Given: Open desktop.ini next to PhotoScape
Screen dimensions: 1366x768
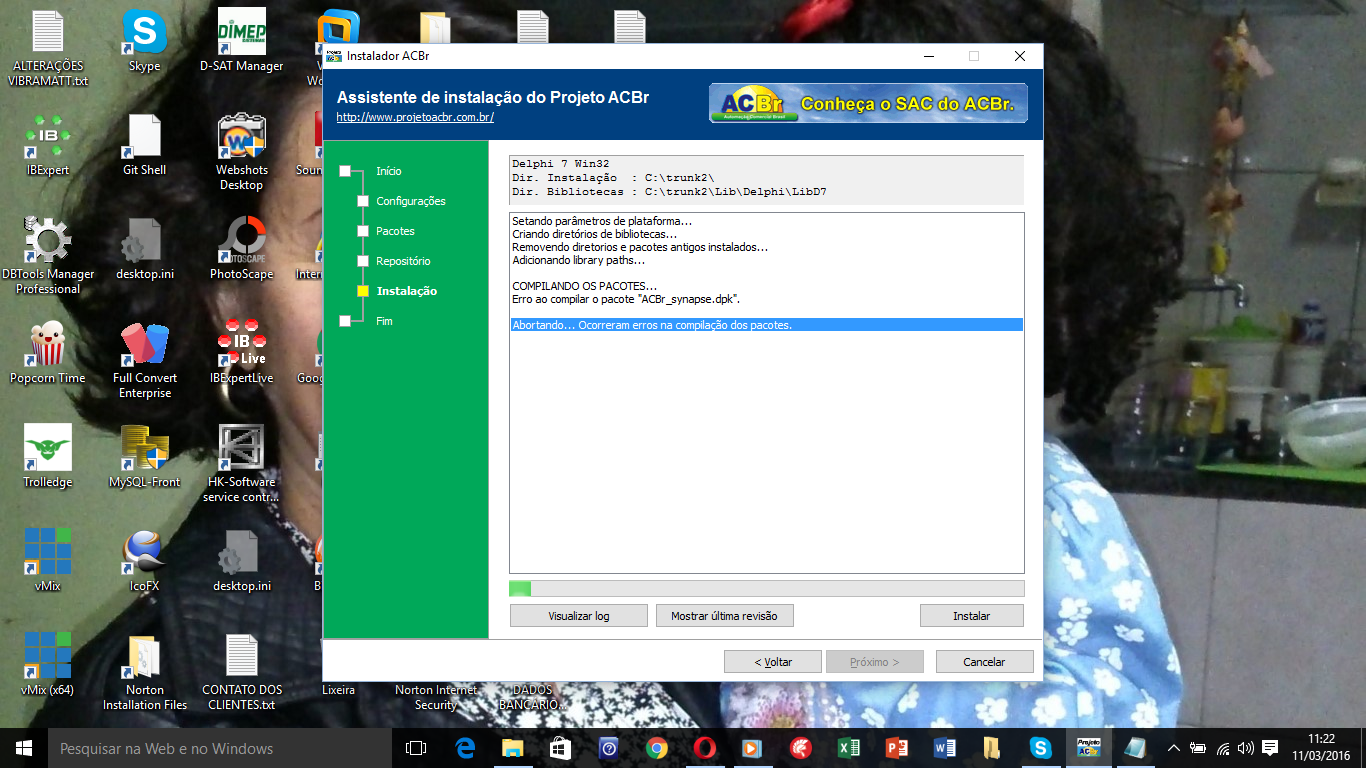Looking at the screenshot, I should coord(145,249).
